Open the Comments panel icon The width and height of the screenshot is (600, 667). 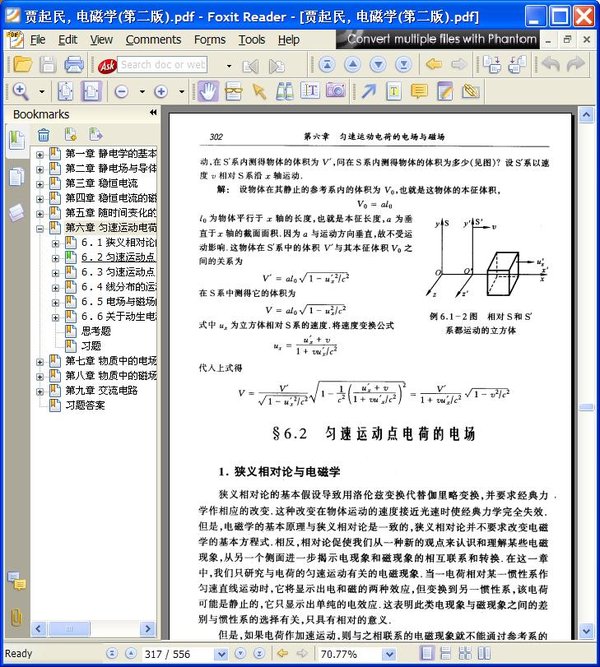point(17,581)
